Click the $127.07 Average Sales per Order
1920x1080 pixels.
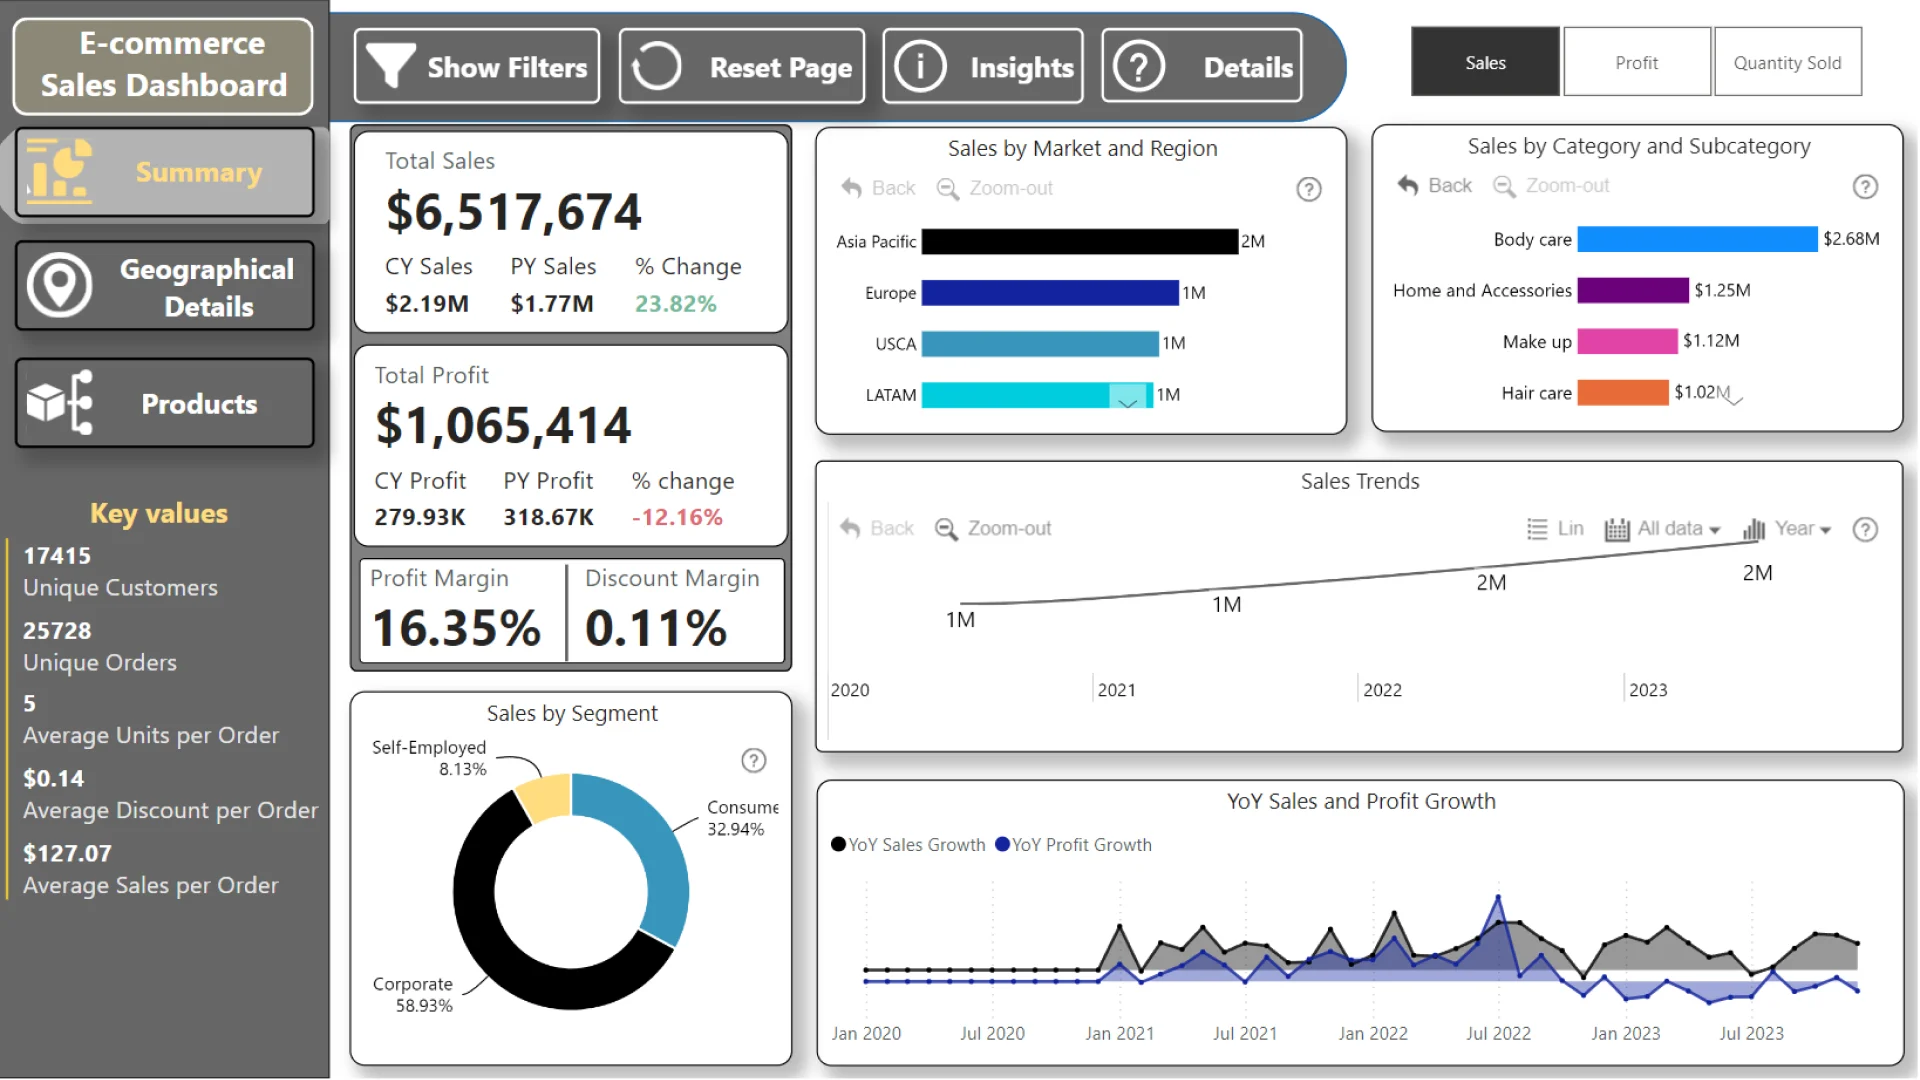pyautogui.click(x=67, y=853)
